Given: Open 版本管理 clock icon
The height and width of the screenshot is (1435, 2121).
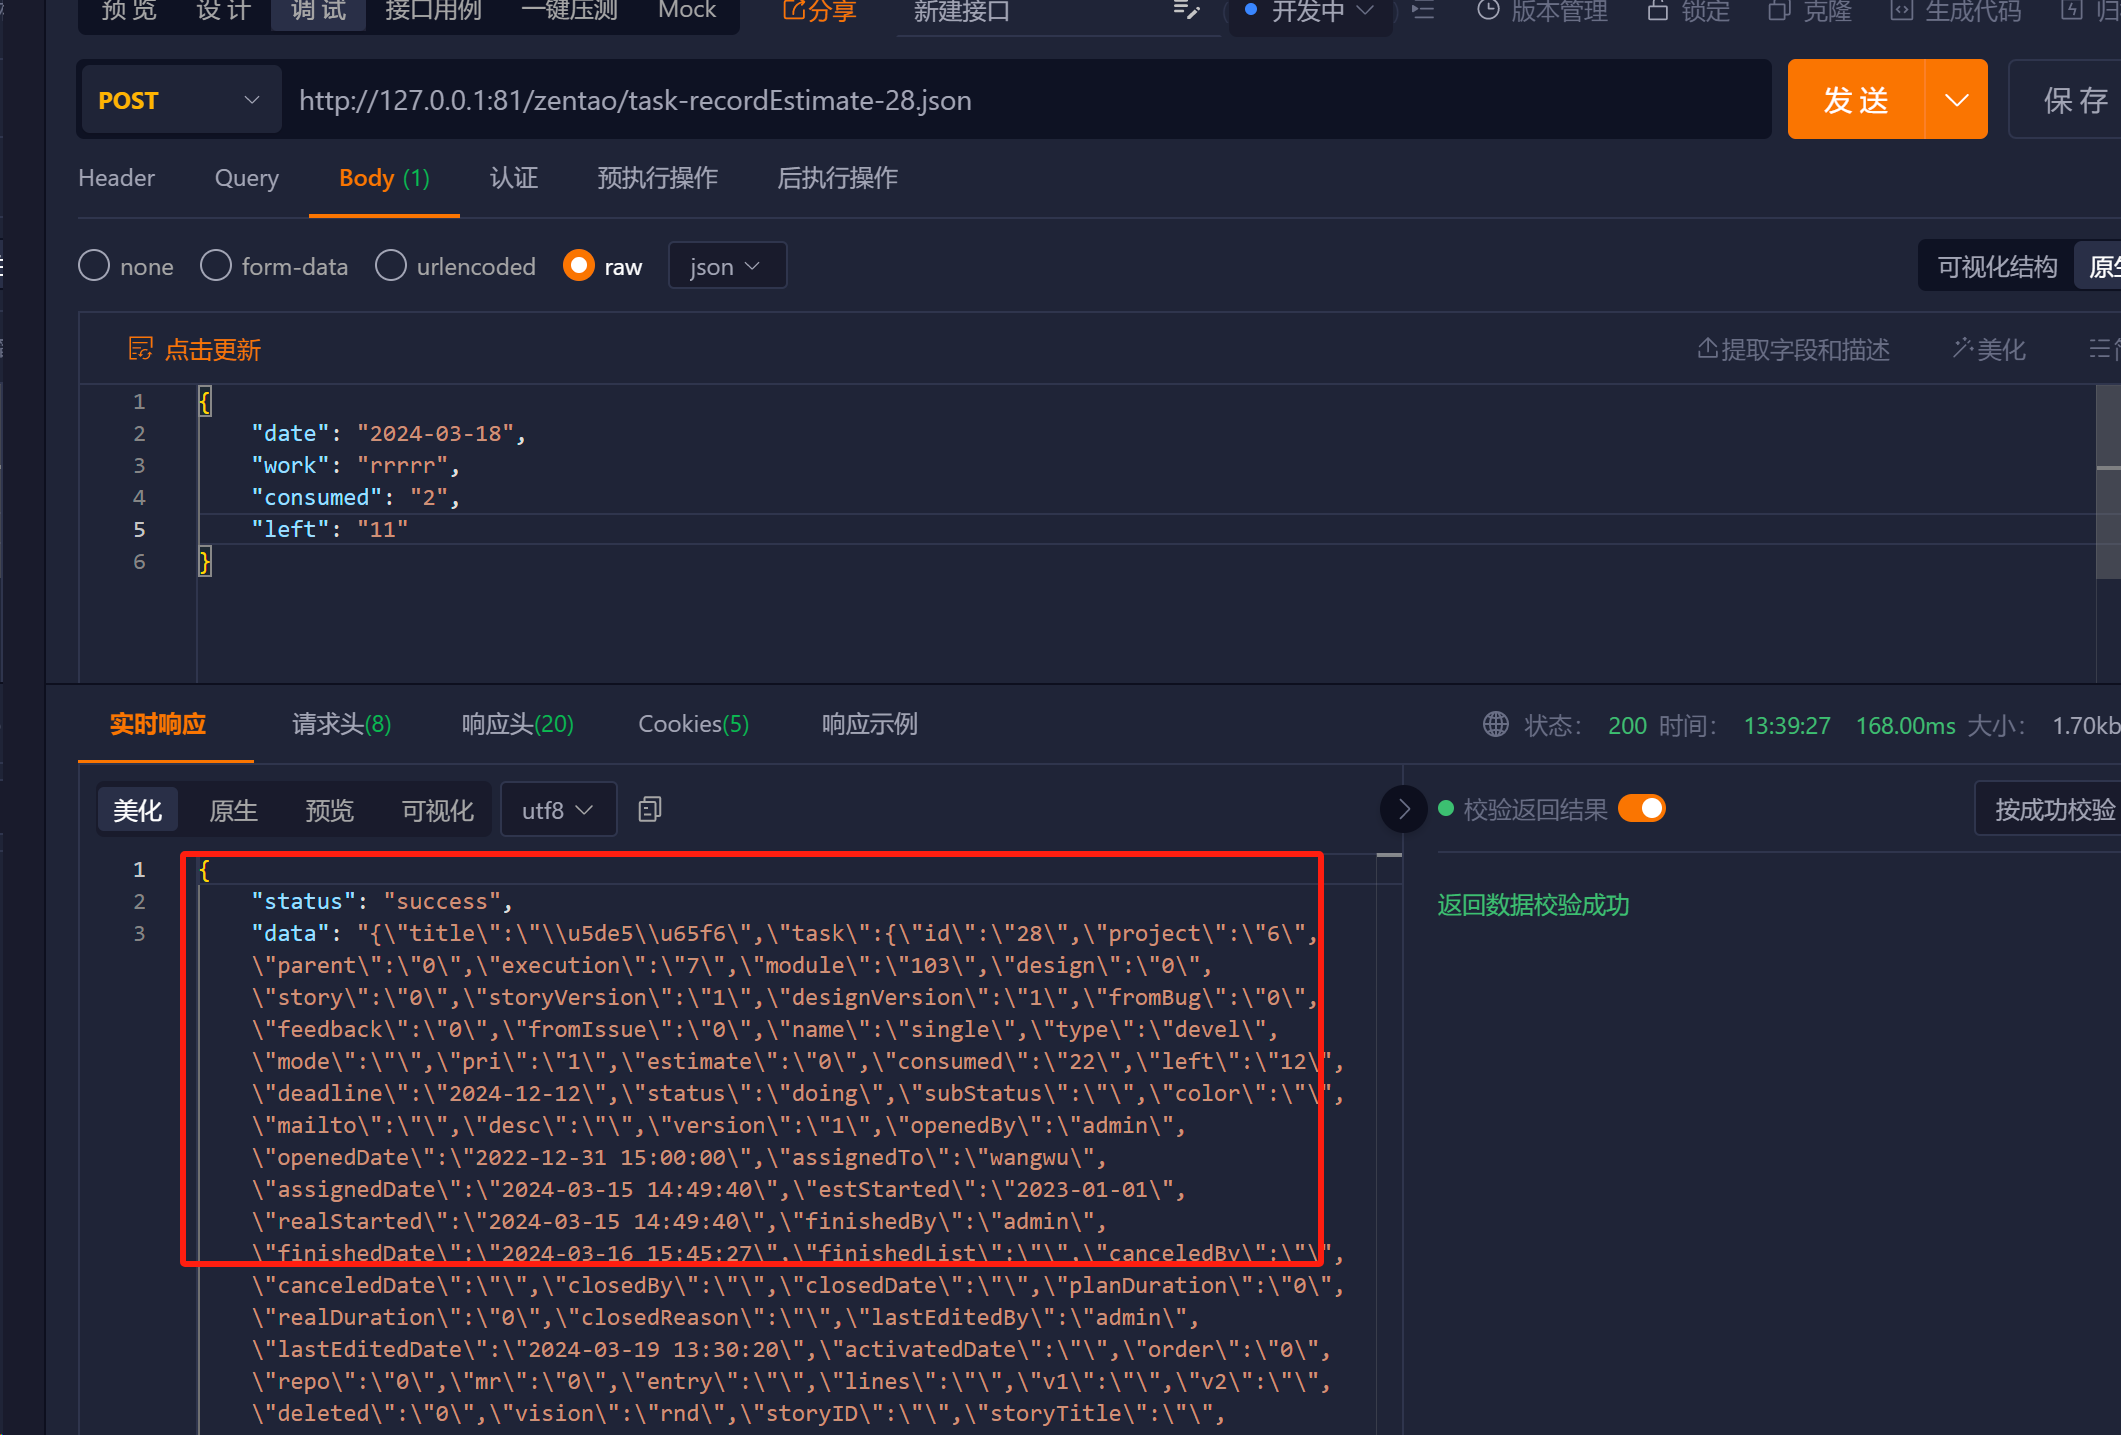Looking at the screenshot, I should (1488, 11).
